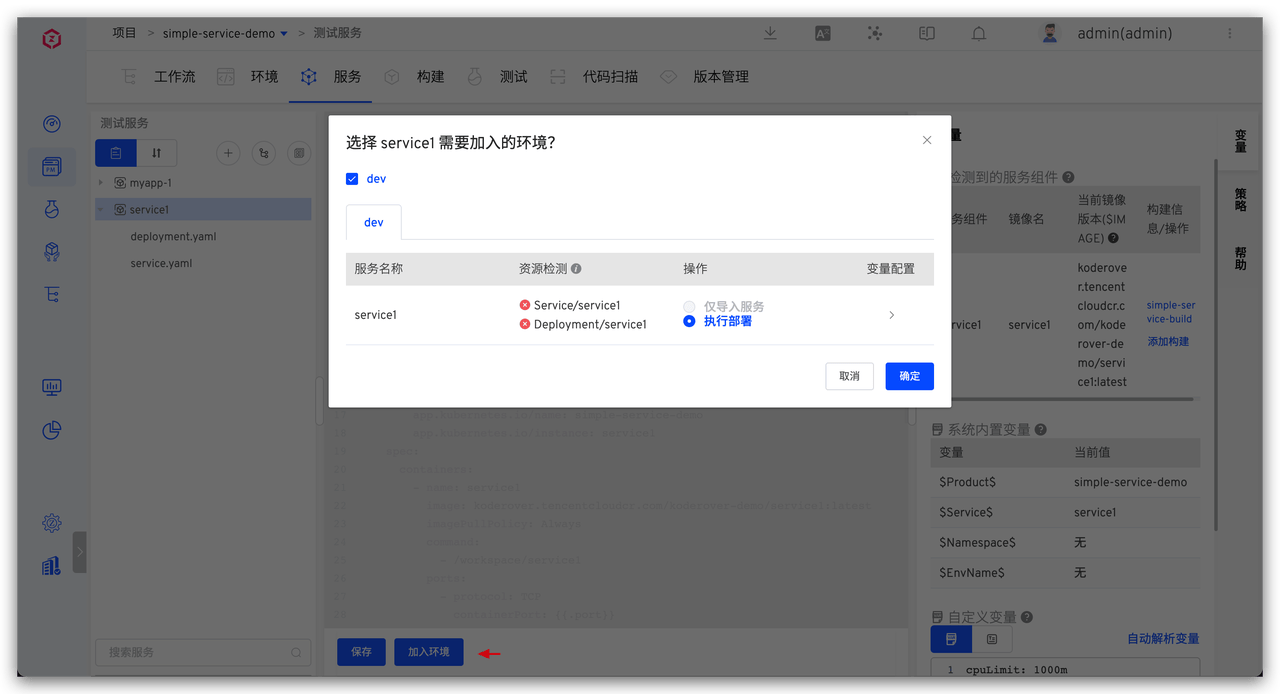Open the download center icon in top bar
The height and width of the screenshot is (694, 1280).
point(770,33)
